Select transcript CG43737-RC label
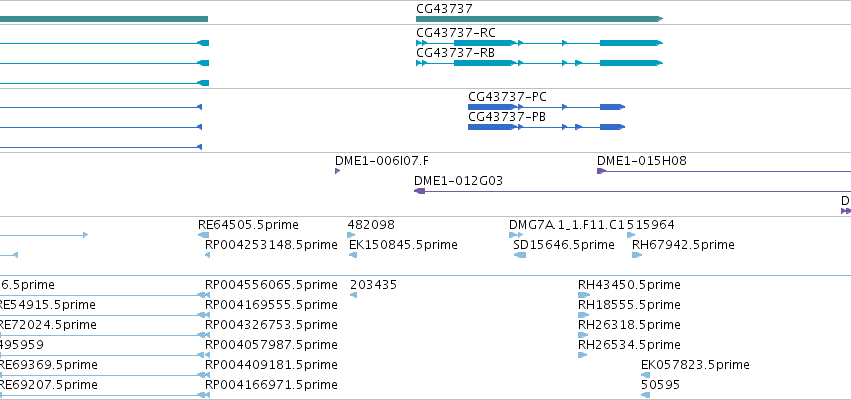 [456, 33]
